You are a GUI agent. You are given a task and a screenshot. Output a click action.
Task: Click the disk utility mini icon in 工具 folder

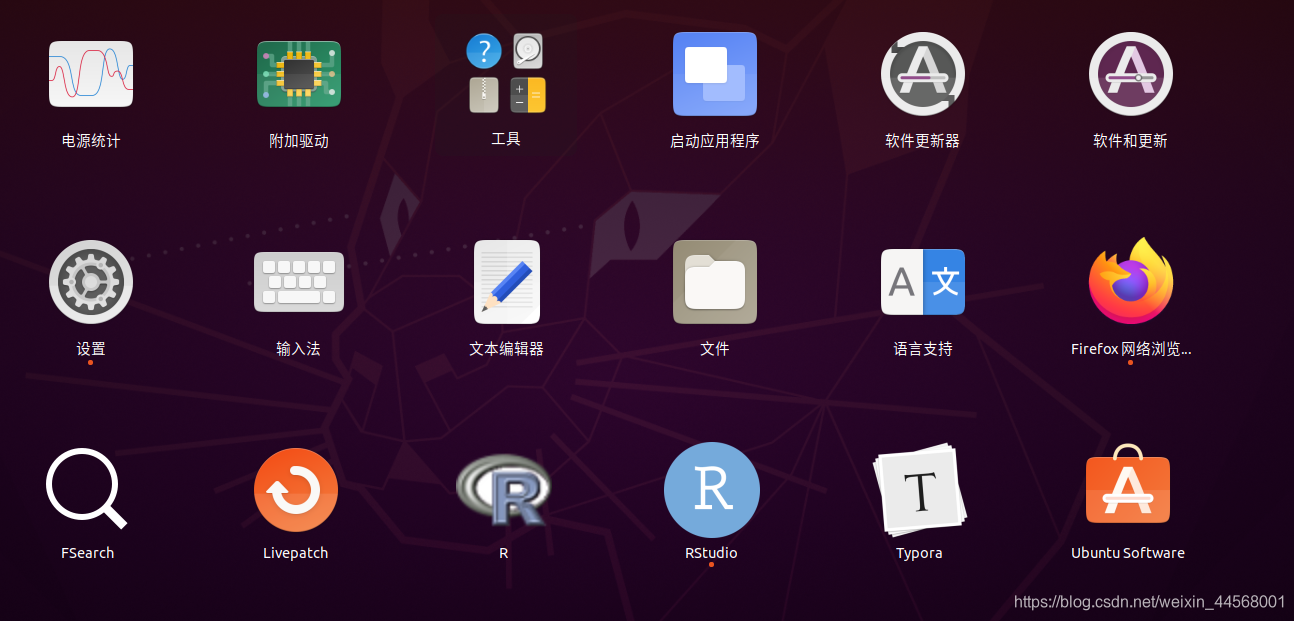click(528, 50)
